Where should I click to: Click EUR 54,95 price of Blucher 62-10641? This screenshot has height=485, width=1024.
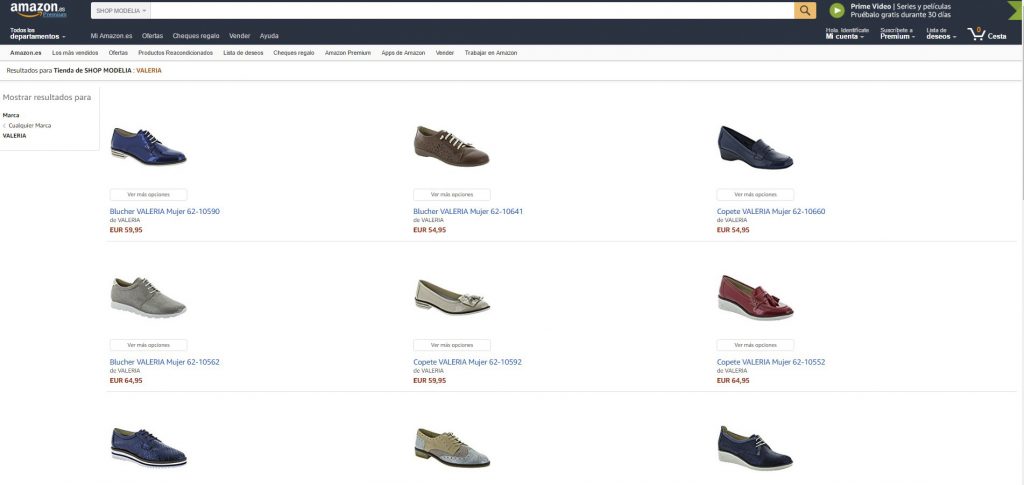(x=430, y=230)
